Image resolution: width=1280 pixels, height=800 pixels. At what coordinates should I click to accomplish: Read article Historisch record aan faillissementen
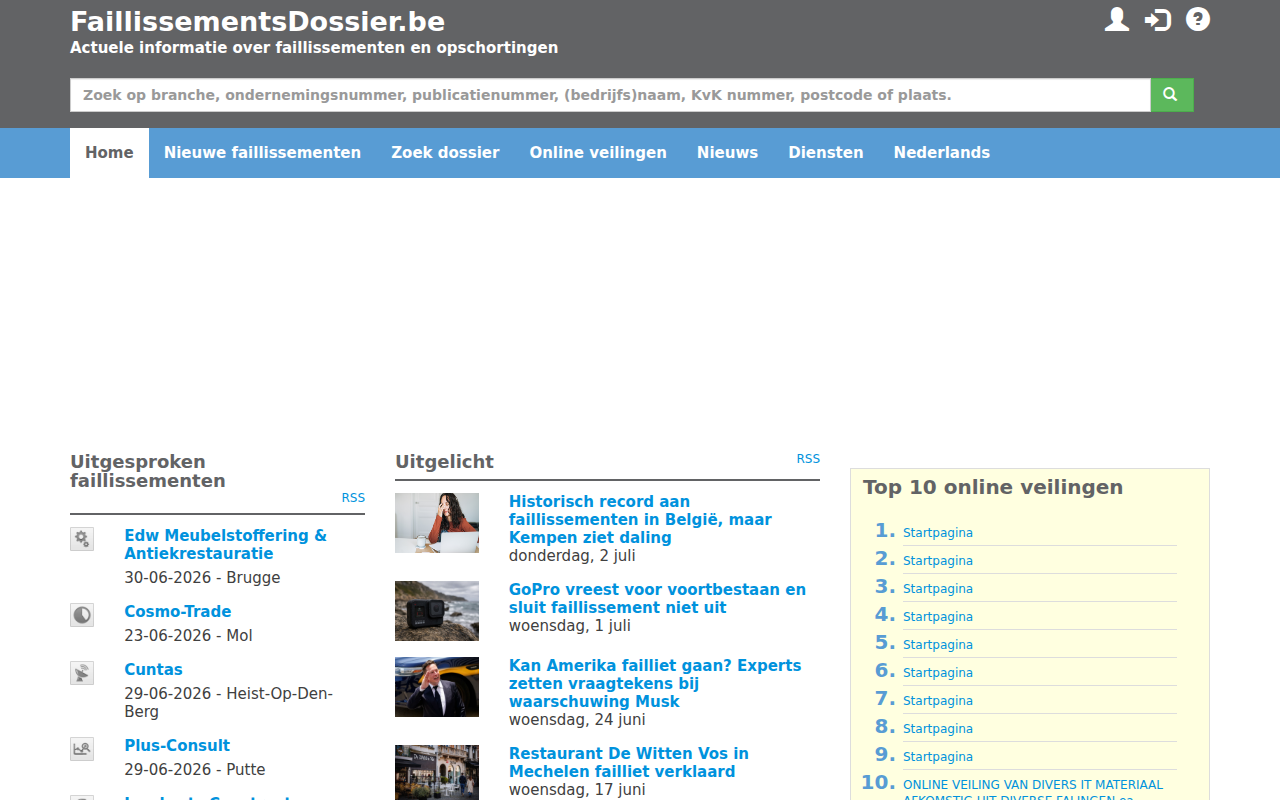(640, 520)
